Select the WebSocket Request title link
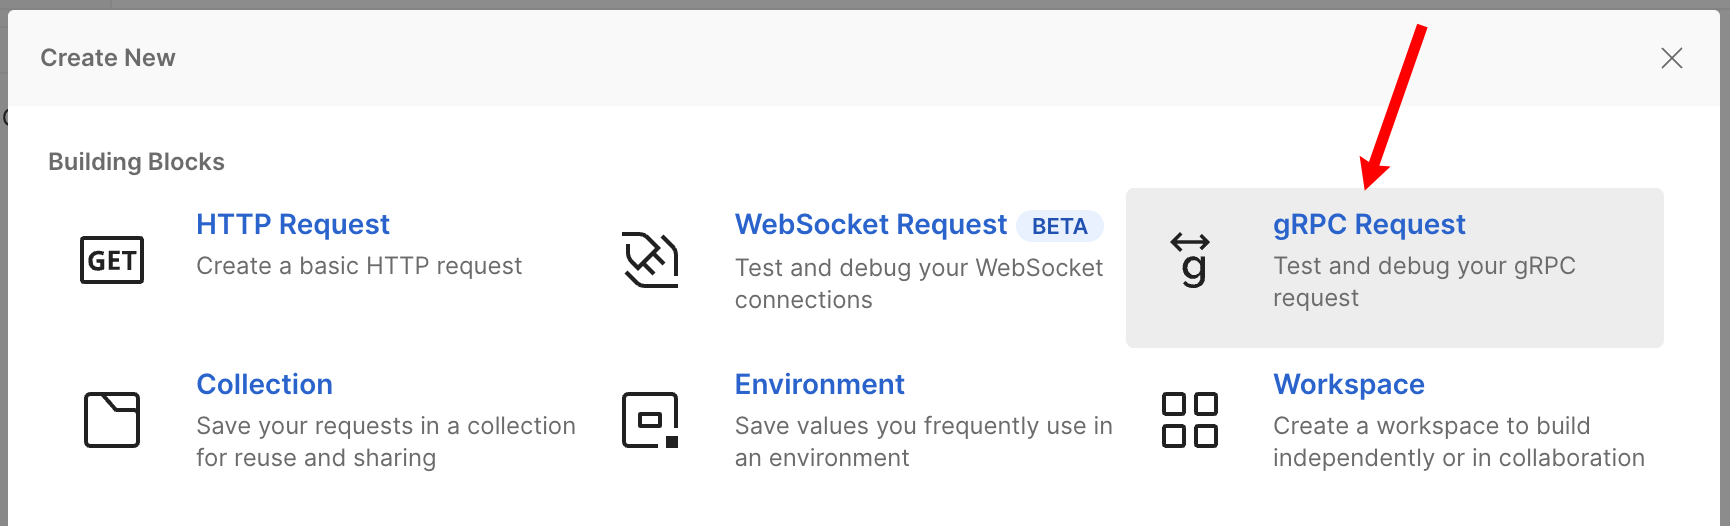1730x526 pixels. [x=870, y=224]
